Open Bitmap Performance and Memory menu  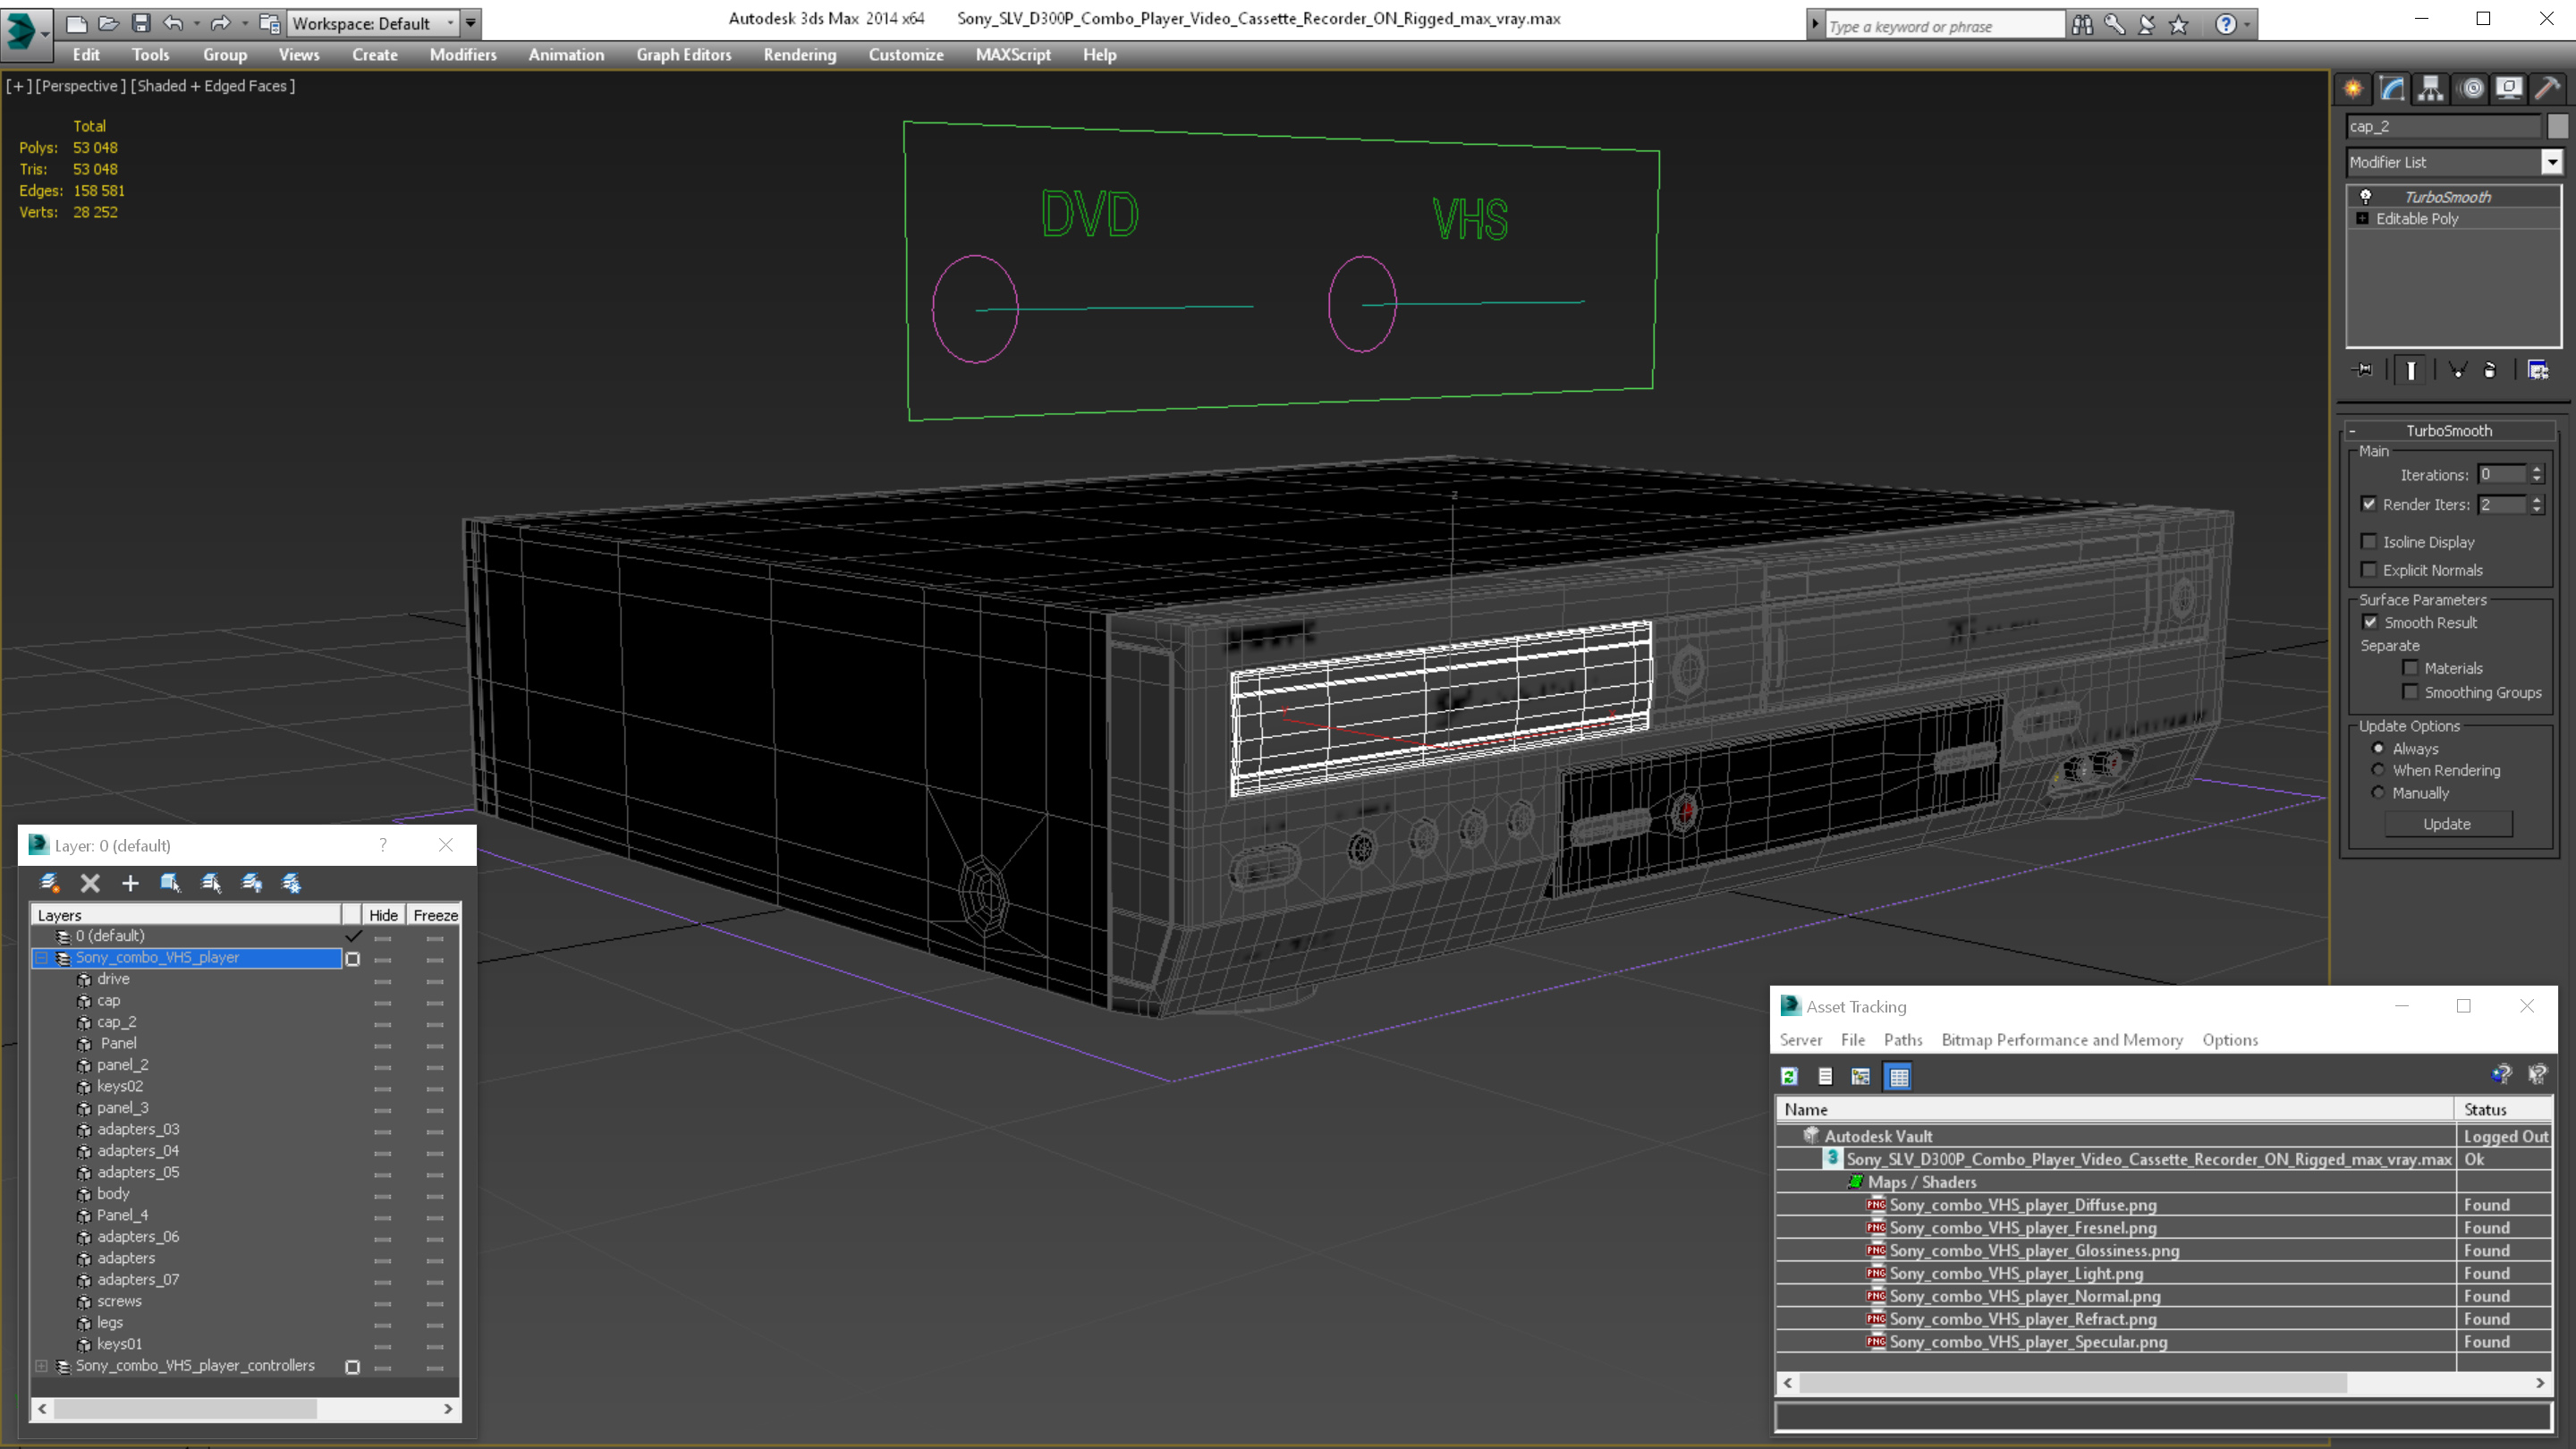pyautogui.click(x=2062, y=1040)
